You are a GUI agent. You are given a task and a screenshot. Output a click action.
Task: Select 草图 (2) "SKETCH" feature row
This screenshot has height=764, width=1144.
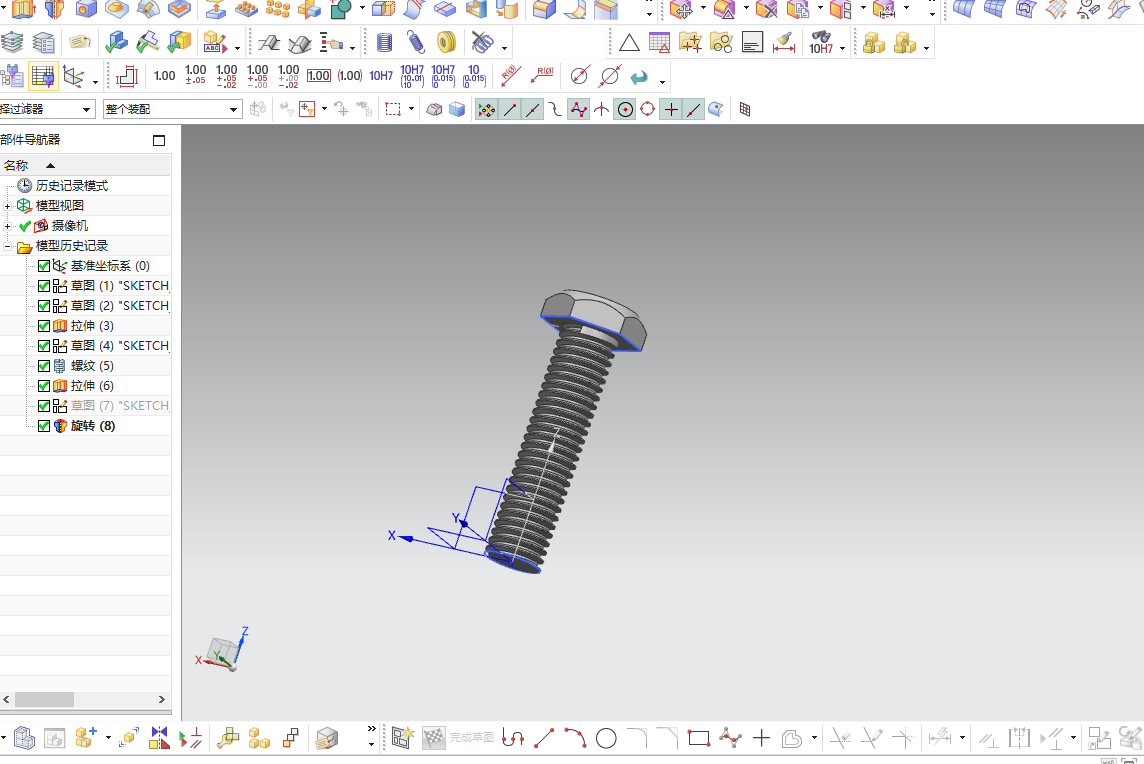pos(120,305)
